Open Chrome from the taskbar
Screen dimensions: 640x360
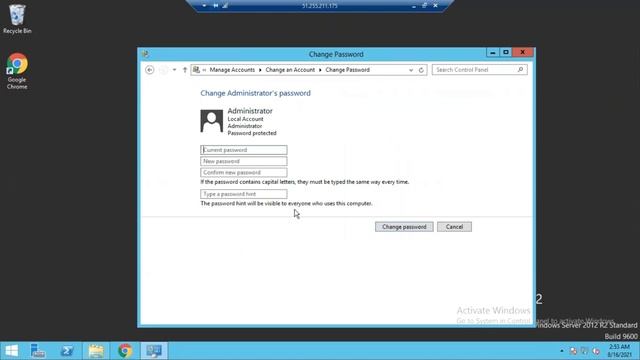click(125, 351)
